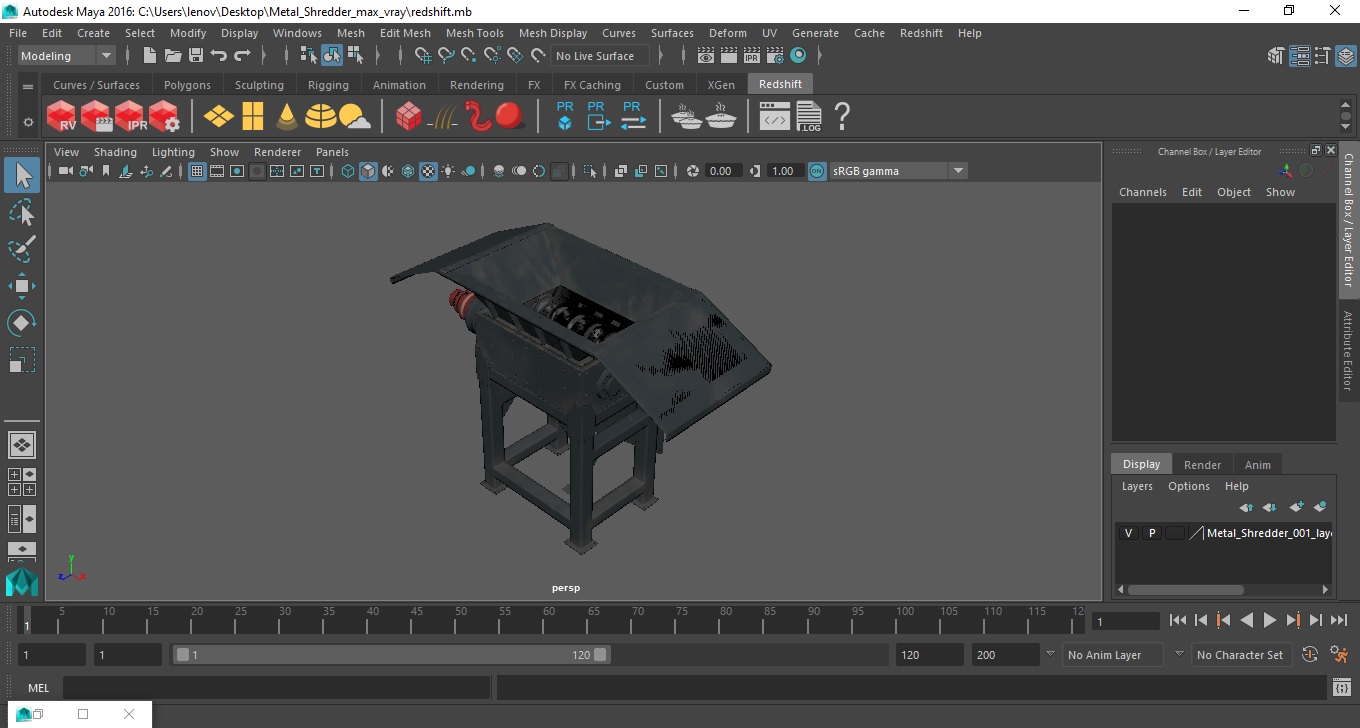Open Layers menu in layer editor
The width and height of the screenshot is (1360, 728).
(1137, 486)
